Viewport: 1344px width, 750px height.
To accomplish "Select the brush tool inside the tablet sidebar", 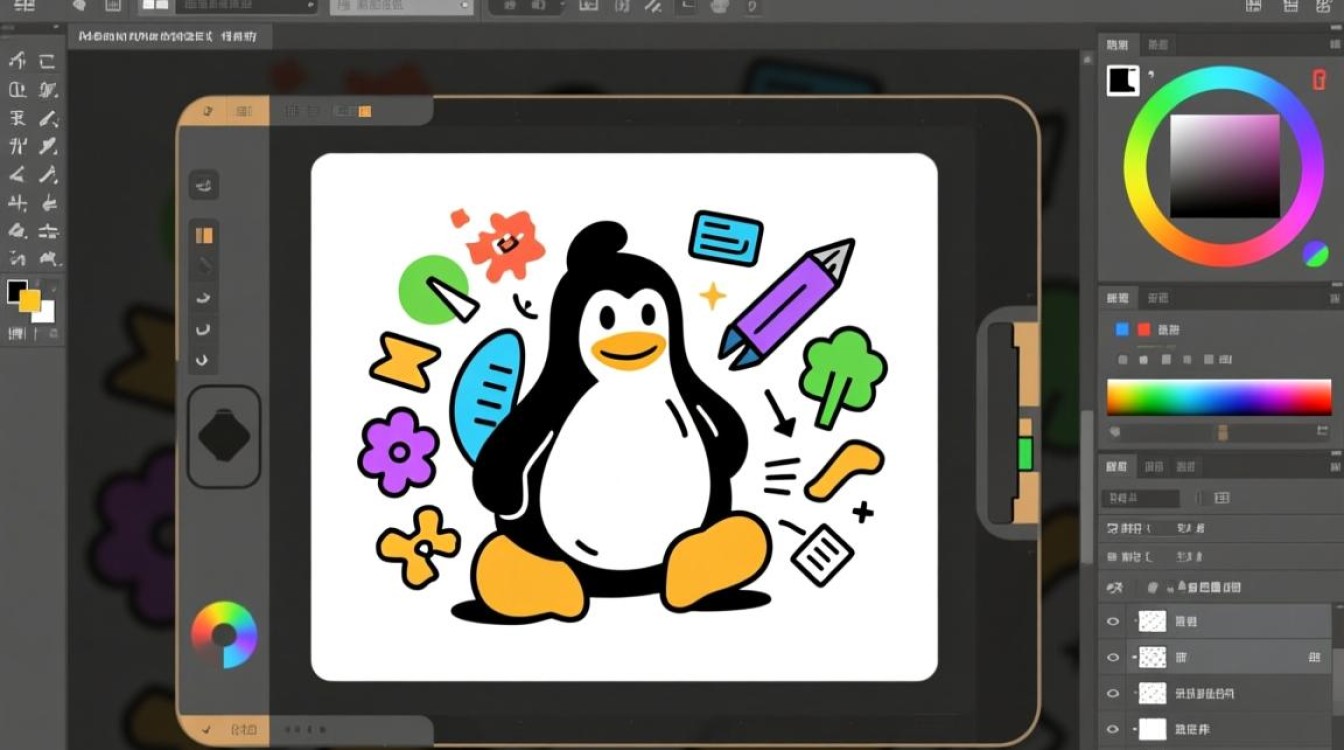I will pos(204,266).
